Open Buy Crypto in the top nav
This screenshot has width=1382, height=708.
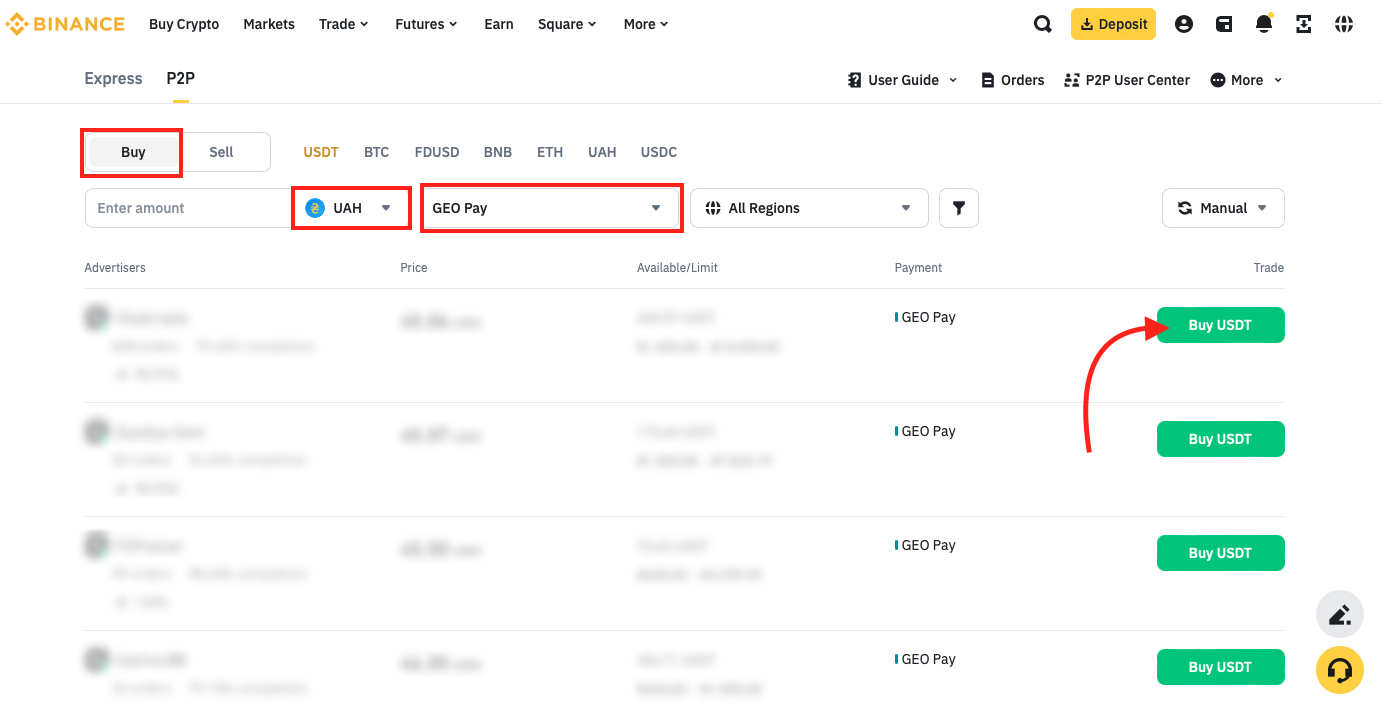(184, 24)
